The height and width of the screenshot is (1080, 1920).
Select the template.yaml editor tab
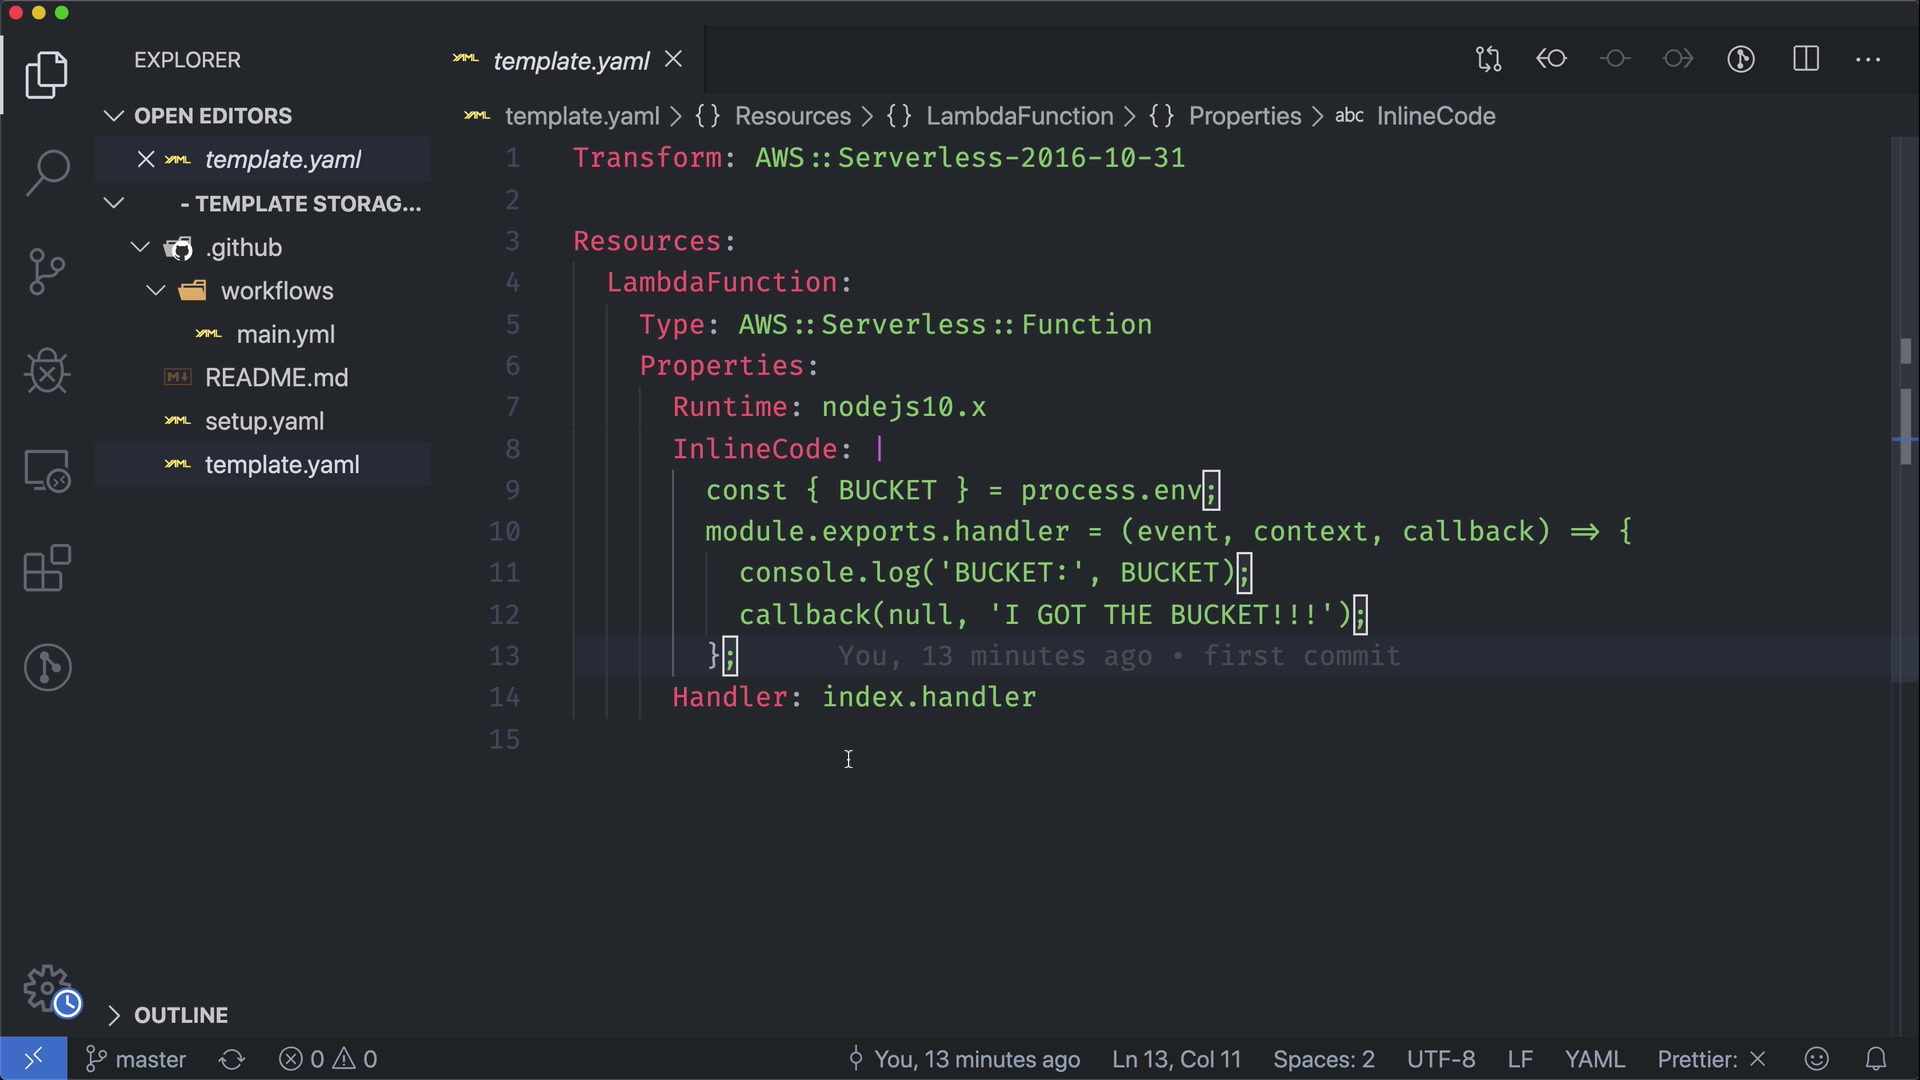570,61
